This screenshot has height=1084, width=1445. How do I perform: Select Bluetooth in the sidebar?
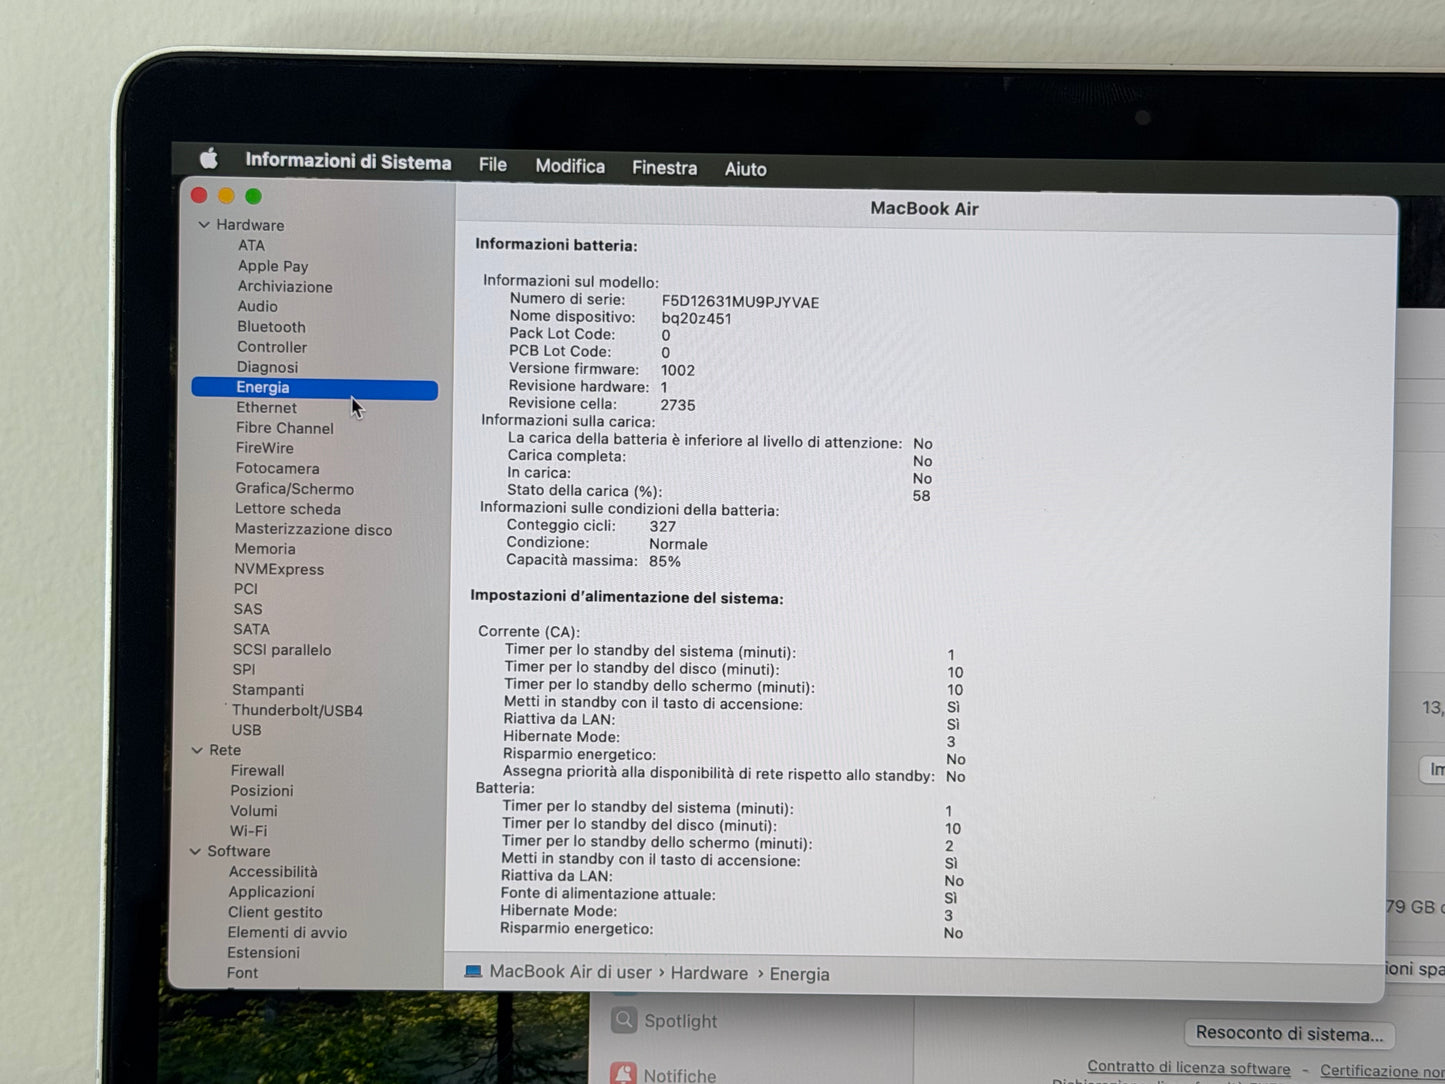(x=271, y=327)
